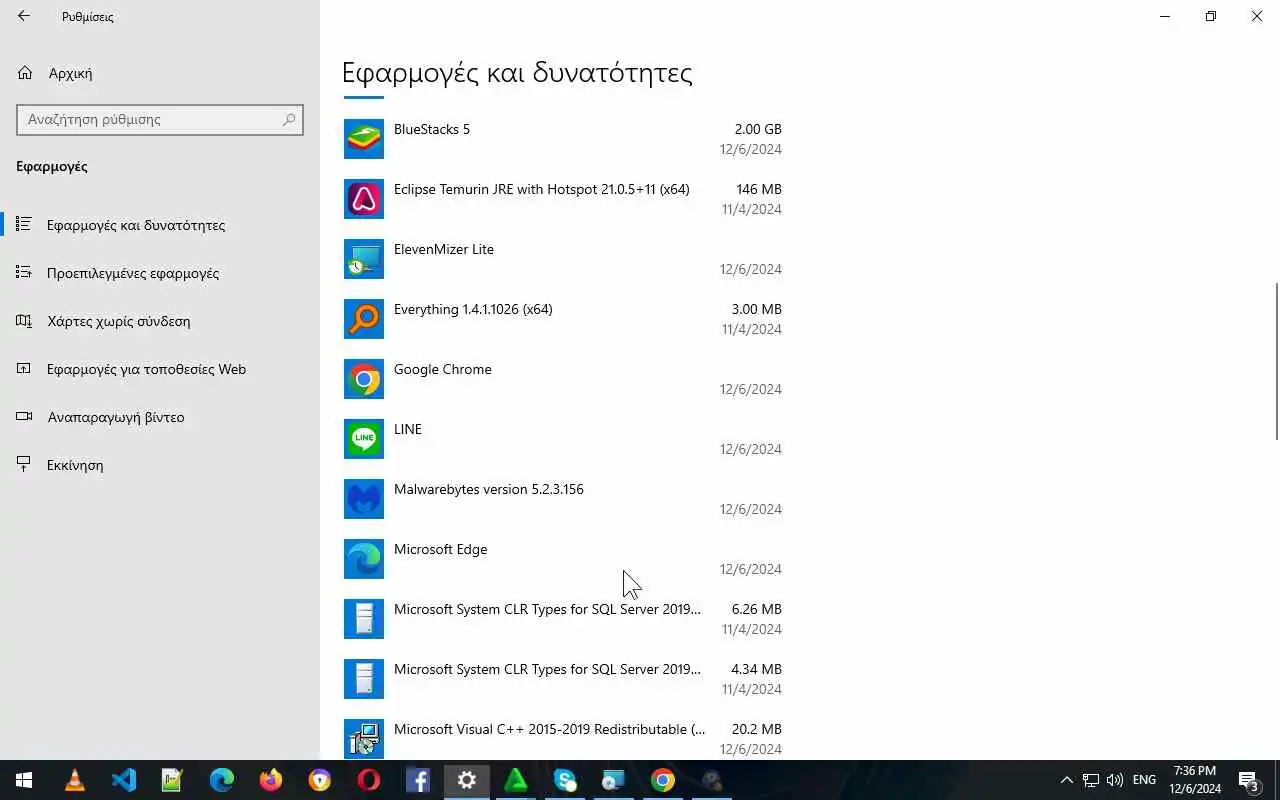Image resolution: width=1280 pixels, height=800 pixels.
Task: Click the Visual C++ Redistributable icon
Action: (x=364, y=739)
